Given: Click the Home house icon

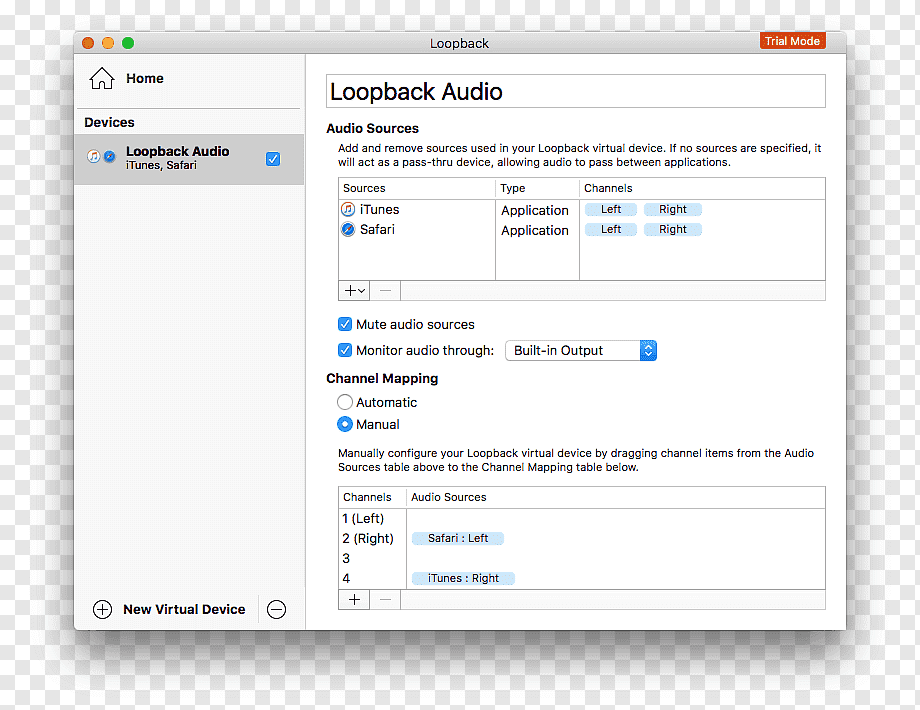Looking at the screenshot, I should [x=102, y=79].
